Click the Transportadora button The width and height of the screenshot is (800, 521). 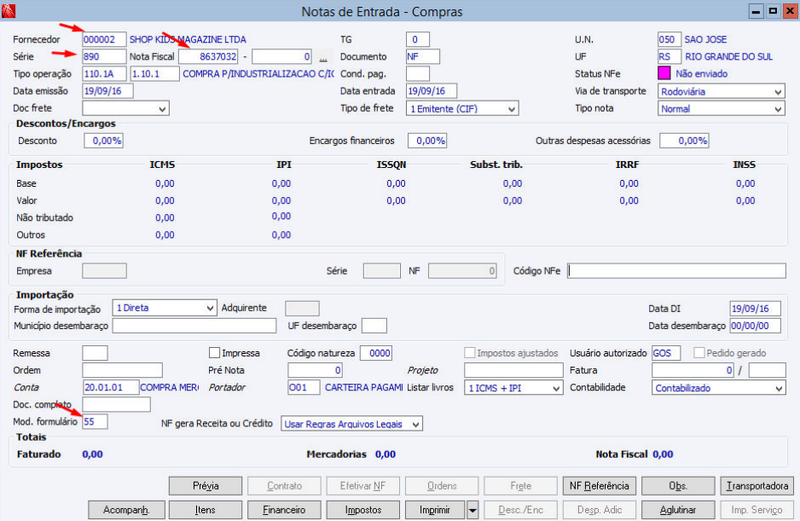pos(757,486)
